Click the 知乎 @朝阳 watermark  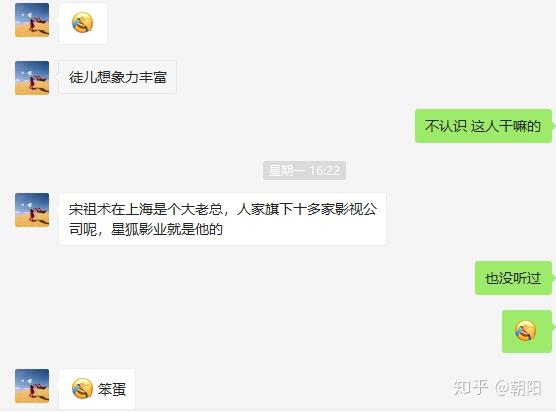497,388
